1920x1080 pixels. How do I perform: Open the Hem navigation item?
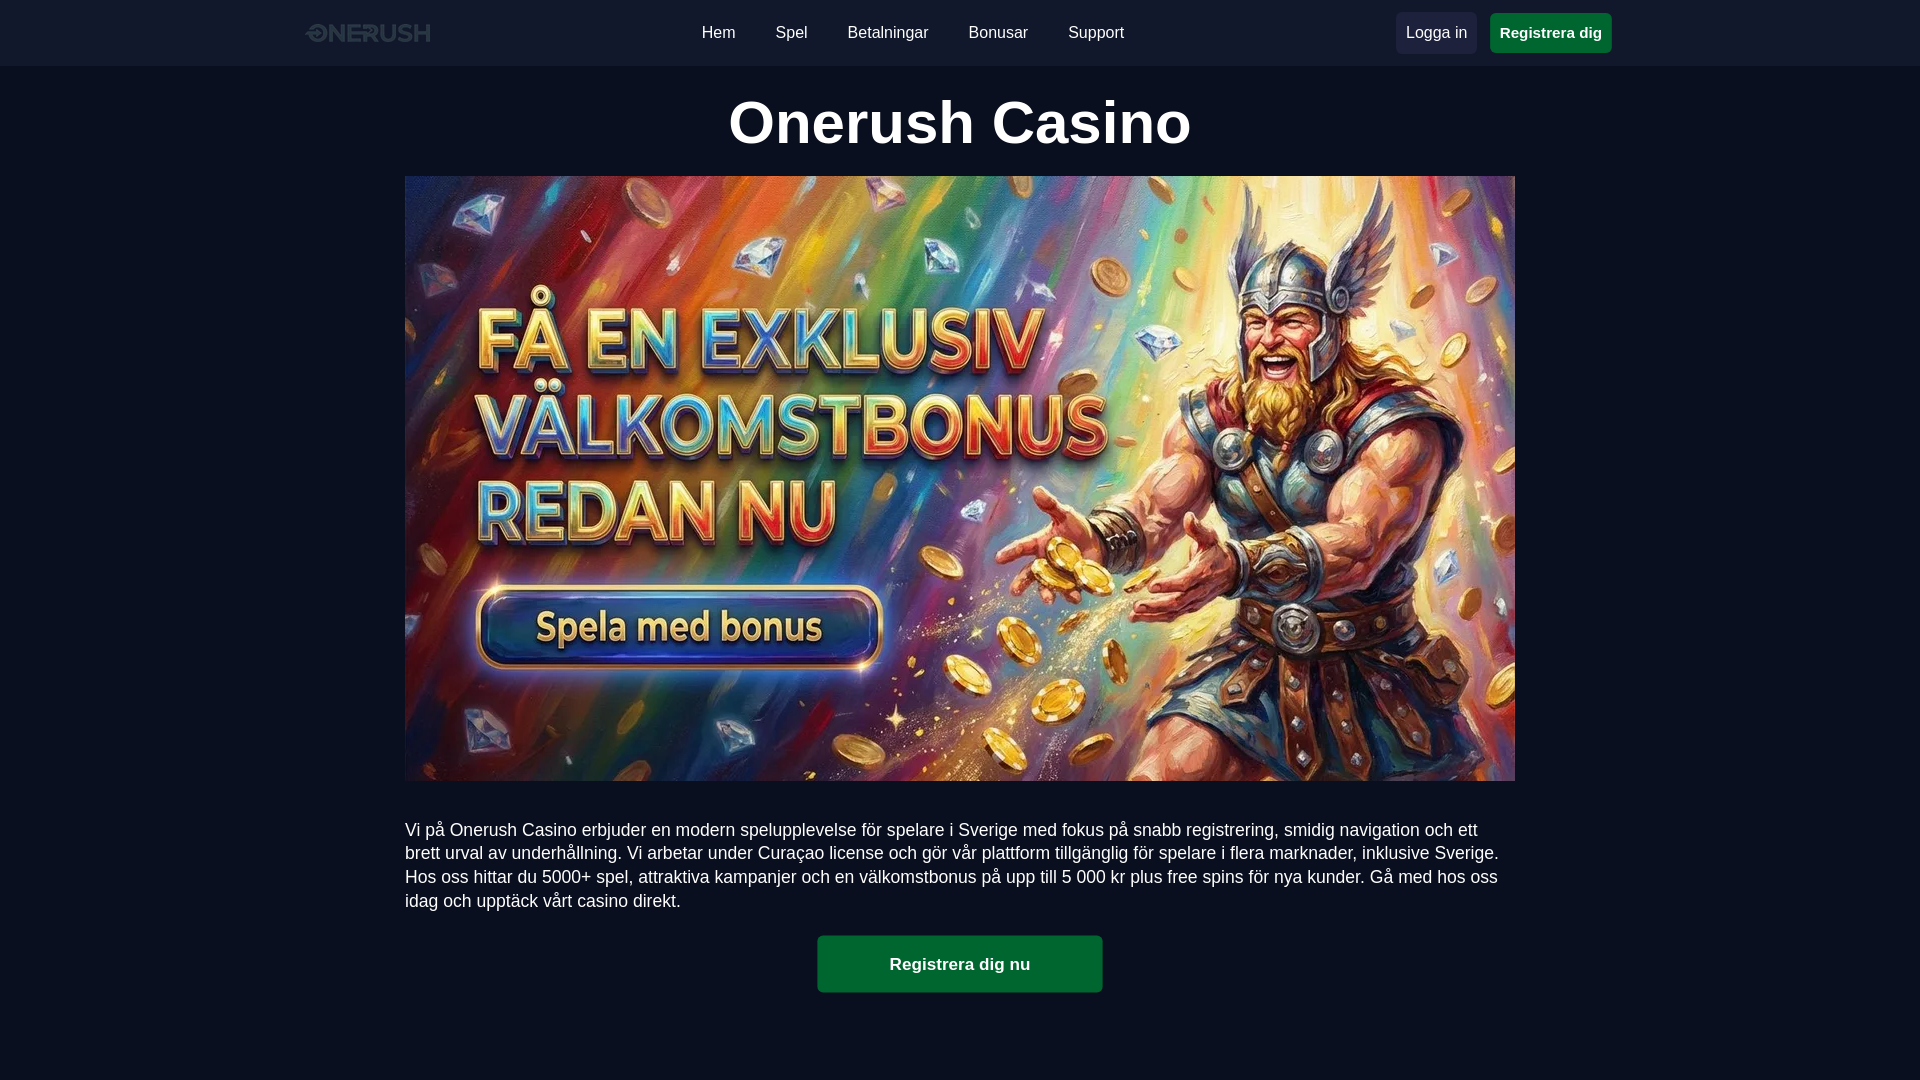718,33
